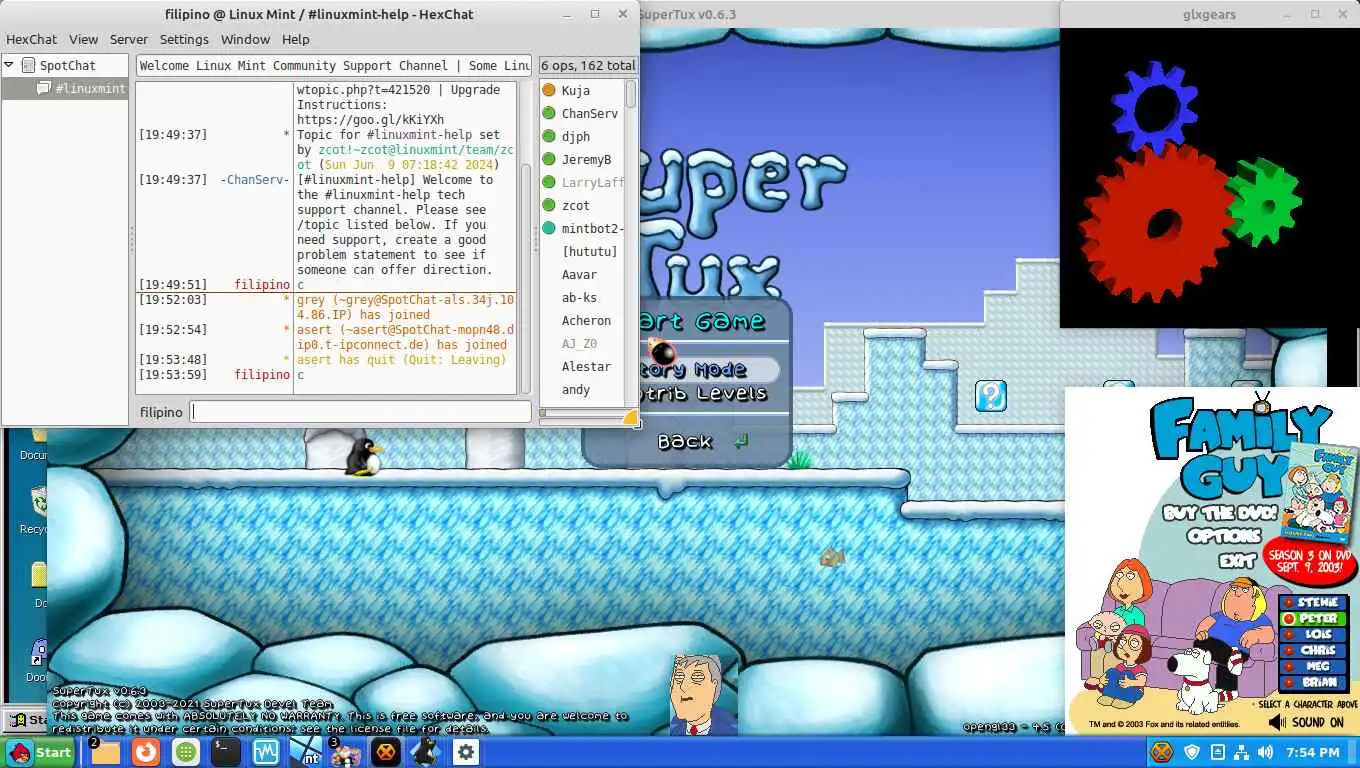1360x768 pixels.
Task: Click the HexChat tray icon in system tray
Action: [x=1162, y=752]
